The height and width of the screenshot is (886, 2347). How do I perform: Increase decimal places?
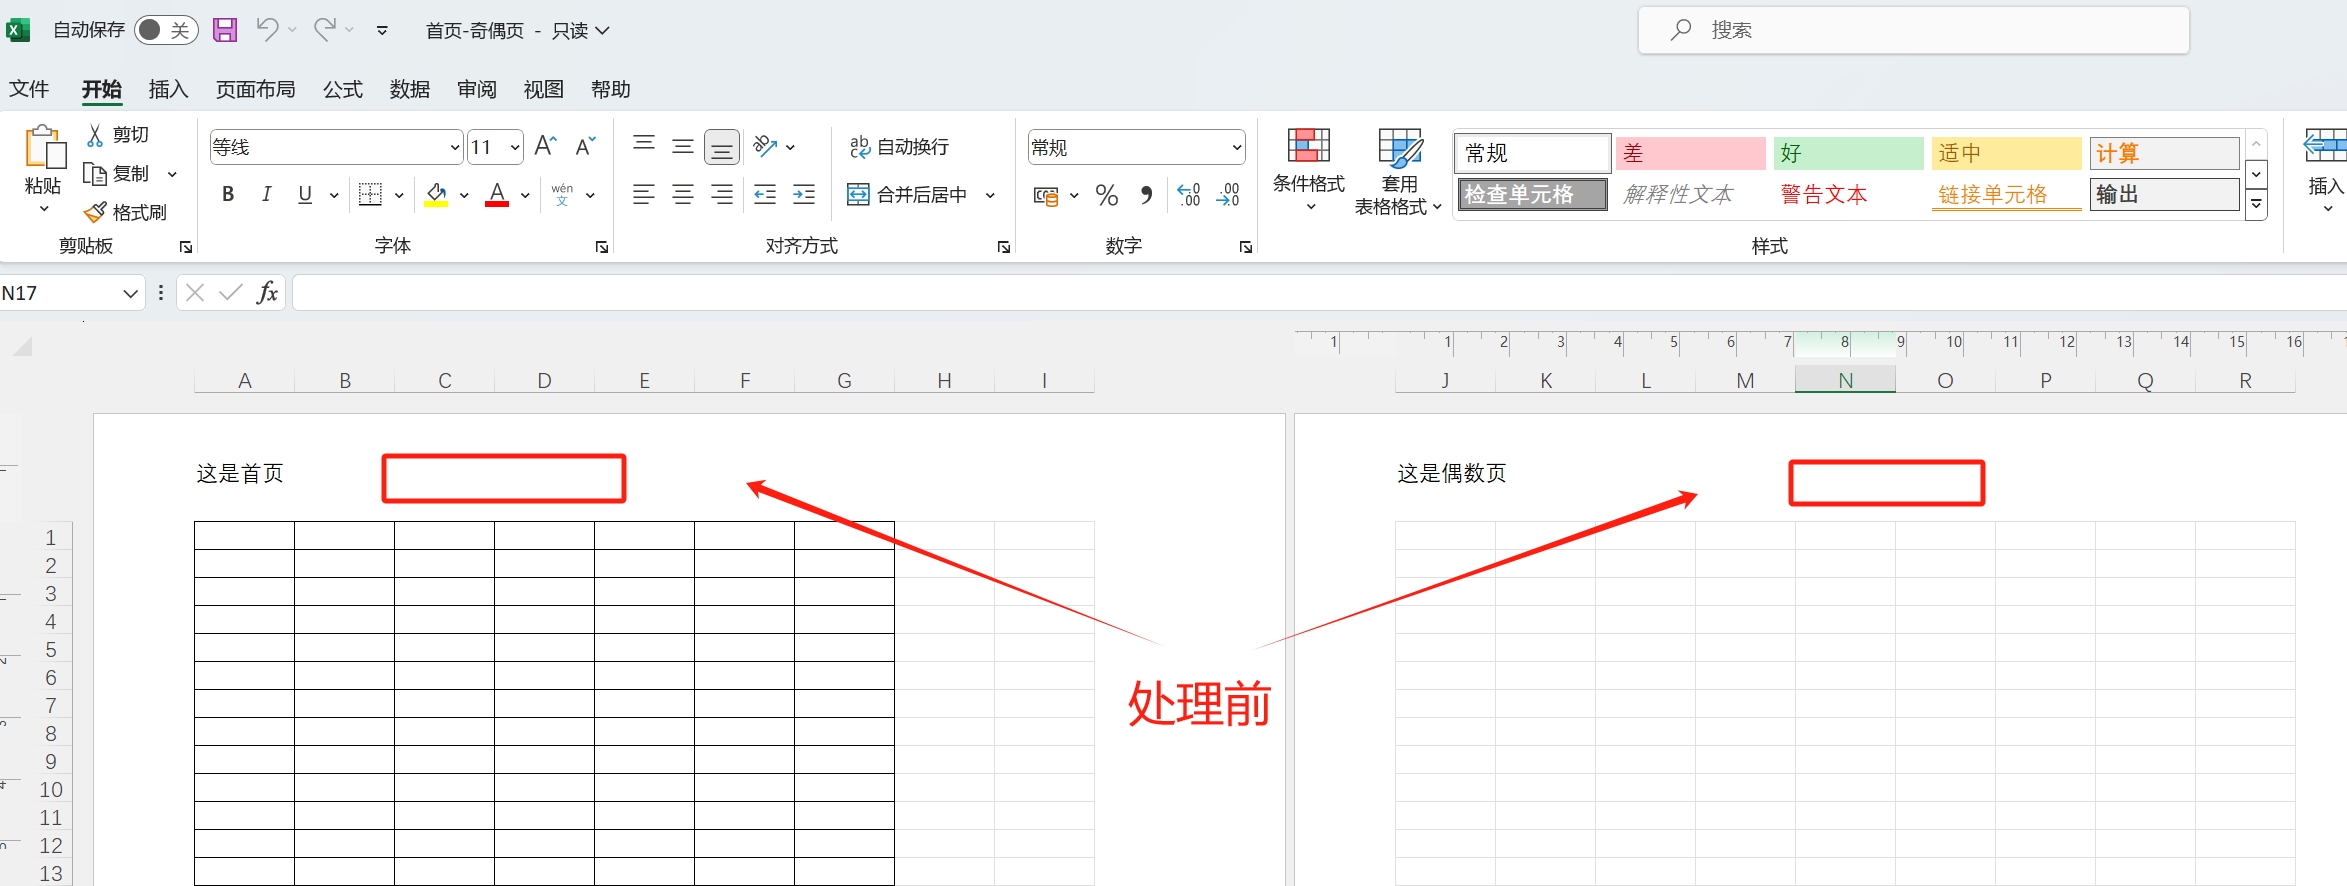[1189, 195]
